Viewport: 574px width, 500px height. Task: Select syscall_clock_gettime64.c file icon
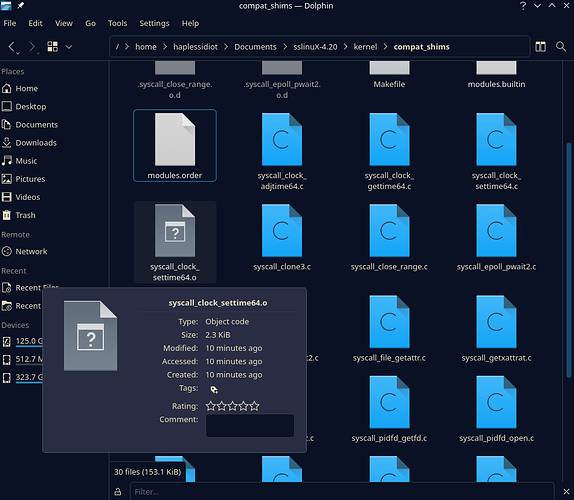pyautogui.click(x=389, y=139)
